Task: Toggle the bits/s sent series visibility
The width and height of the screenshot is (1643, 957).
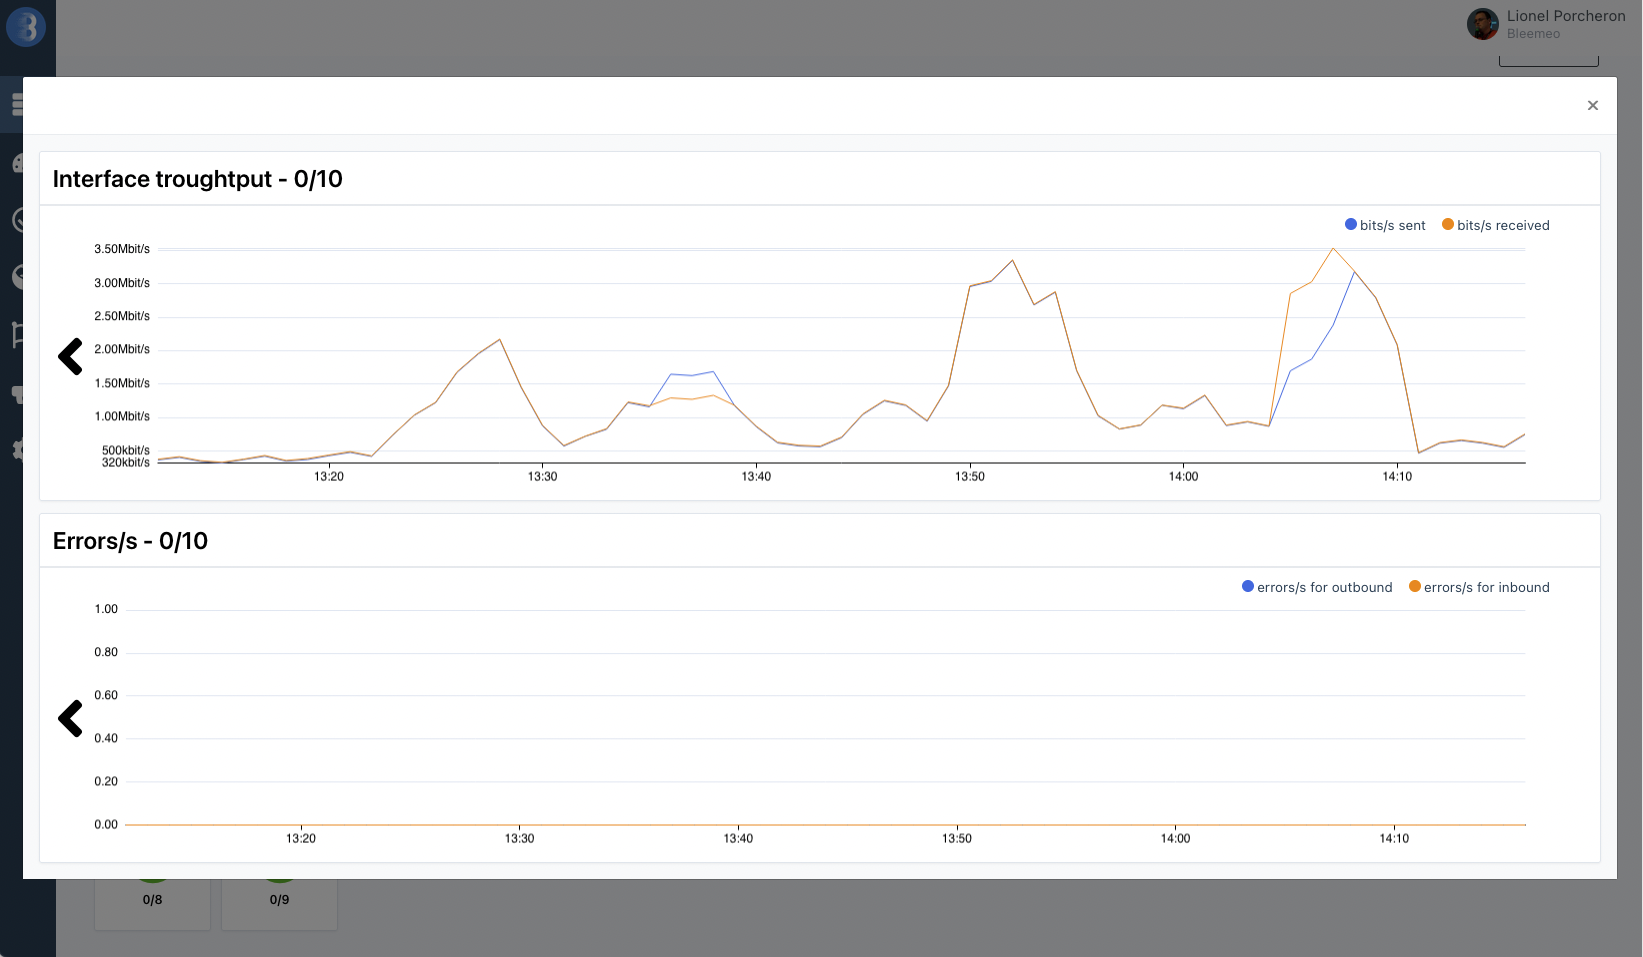Action: click(x=1385, y=225)
